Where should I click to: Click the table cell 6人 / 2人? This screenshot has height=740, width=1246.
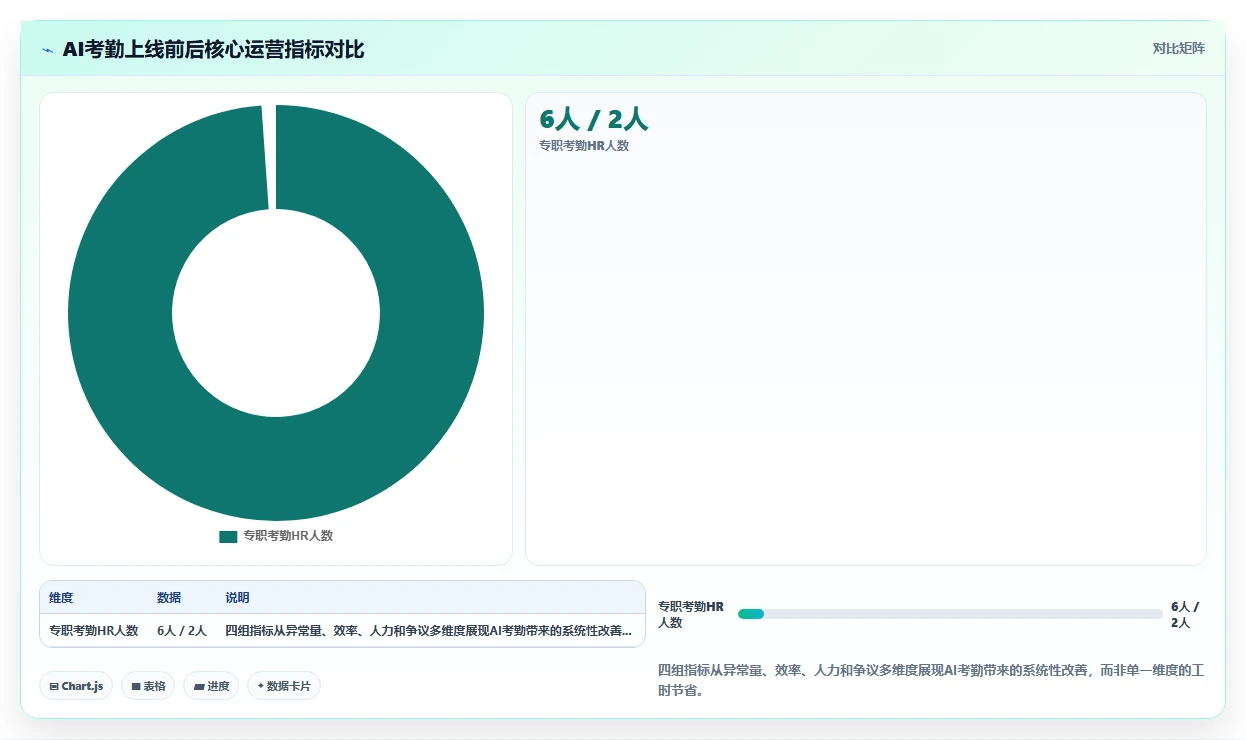tap(182, 631)
